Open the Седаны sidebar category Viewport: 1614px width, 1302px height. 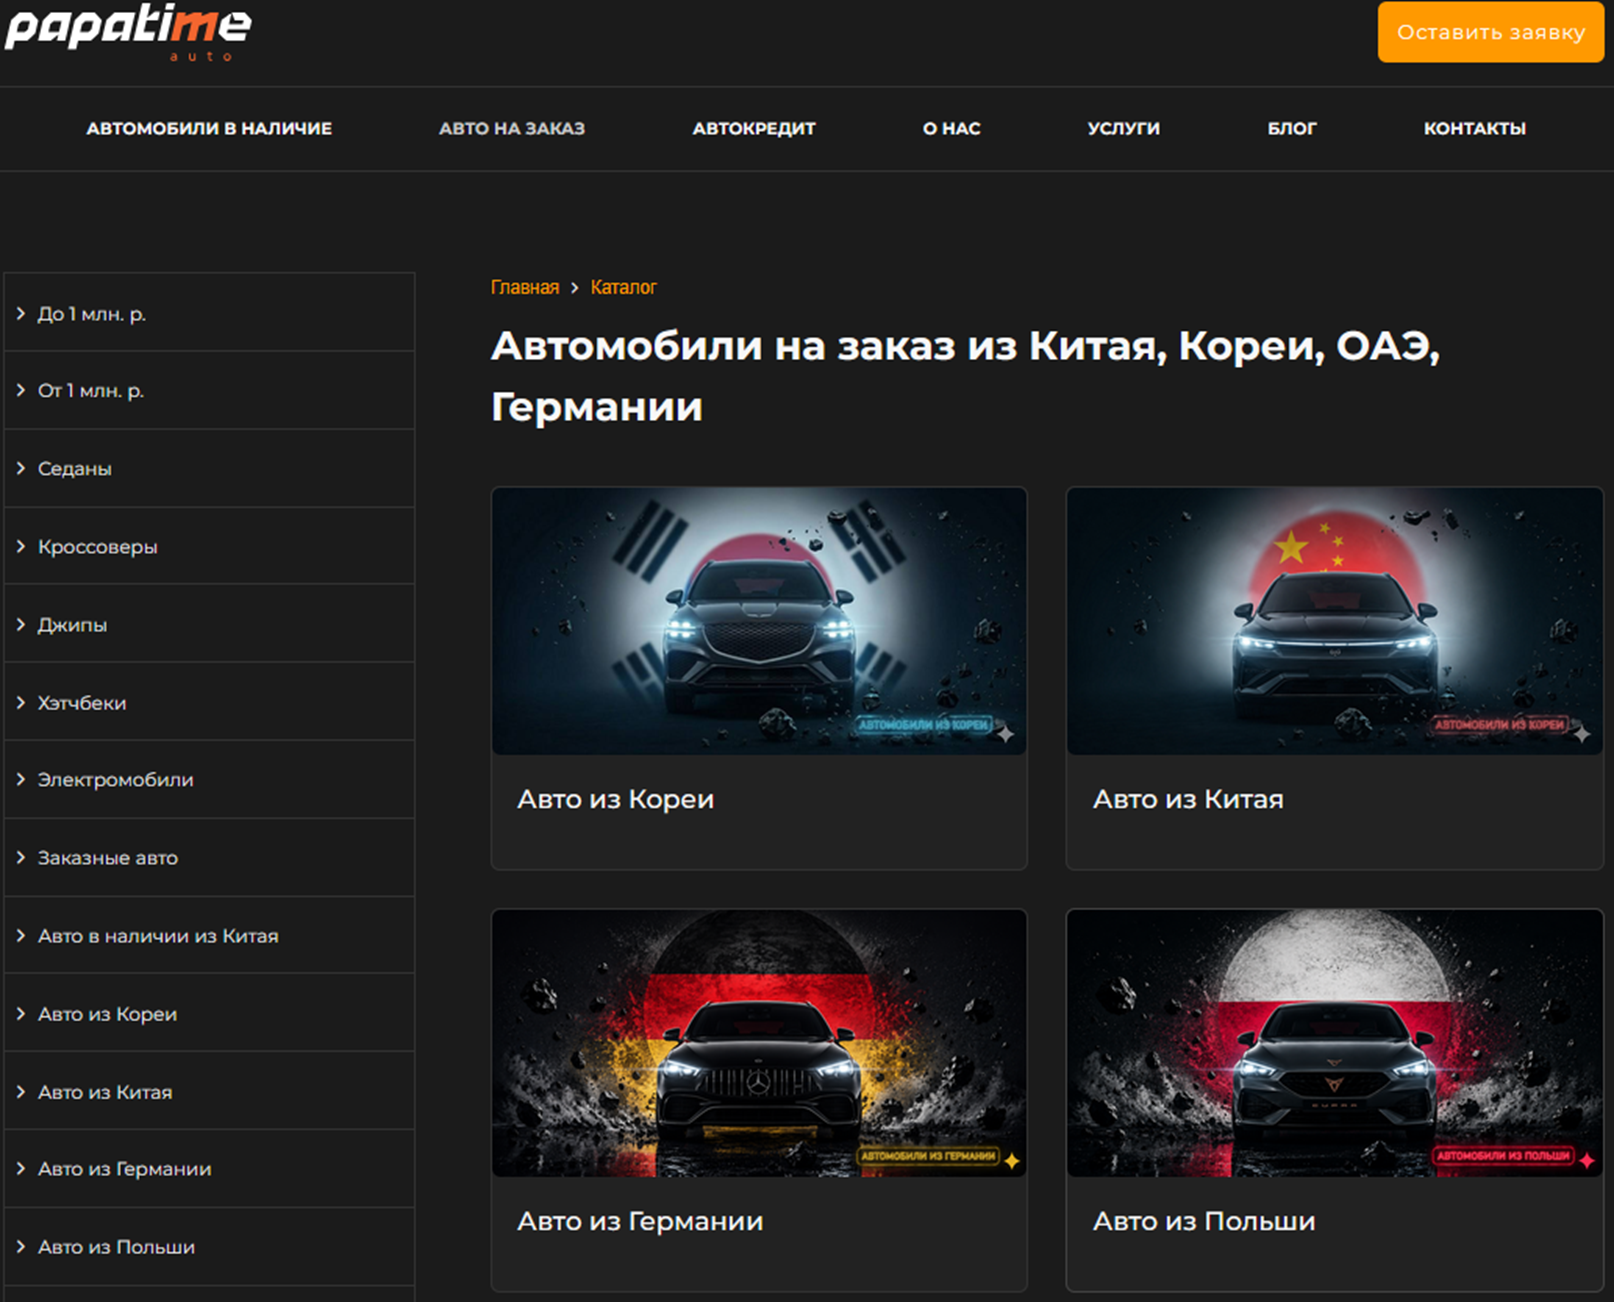(x=75, y=468)
